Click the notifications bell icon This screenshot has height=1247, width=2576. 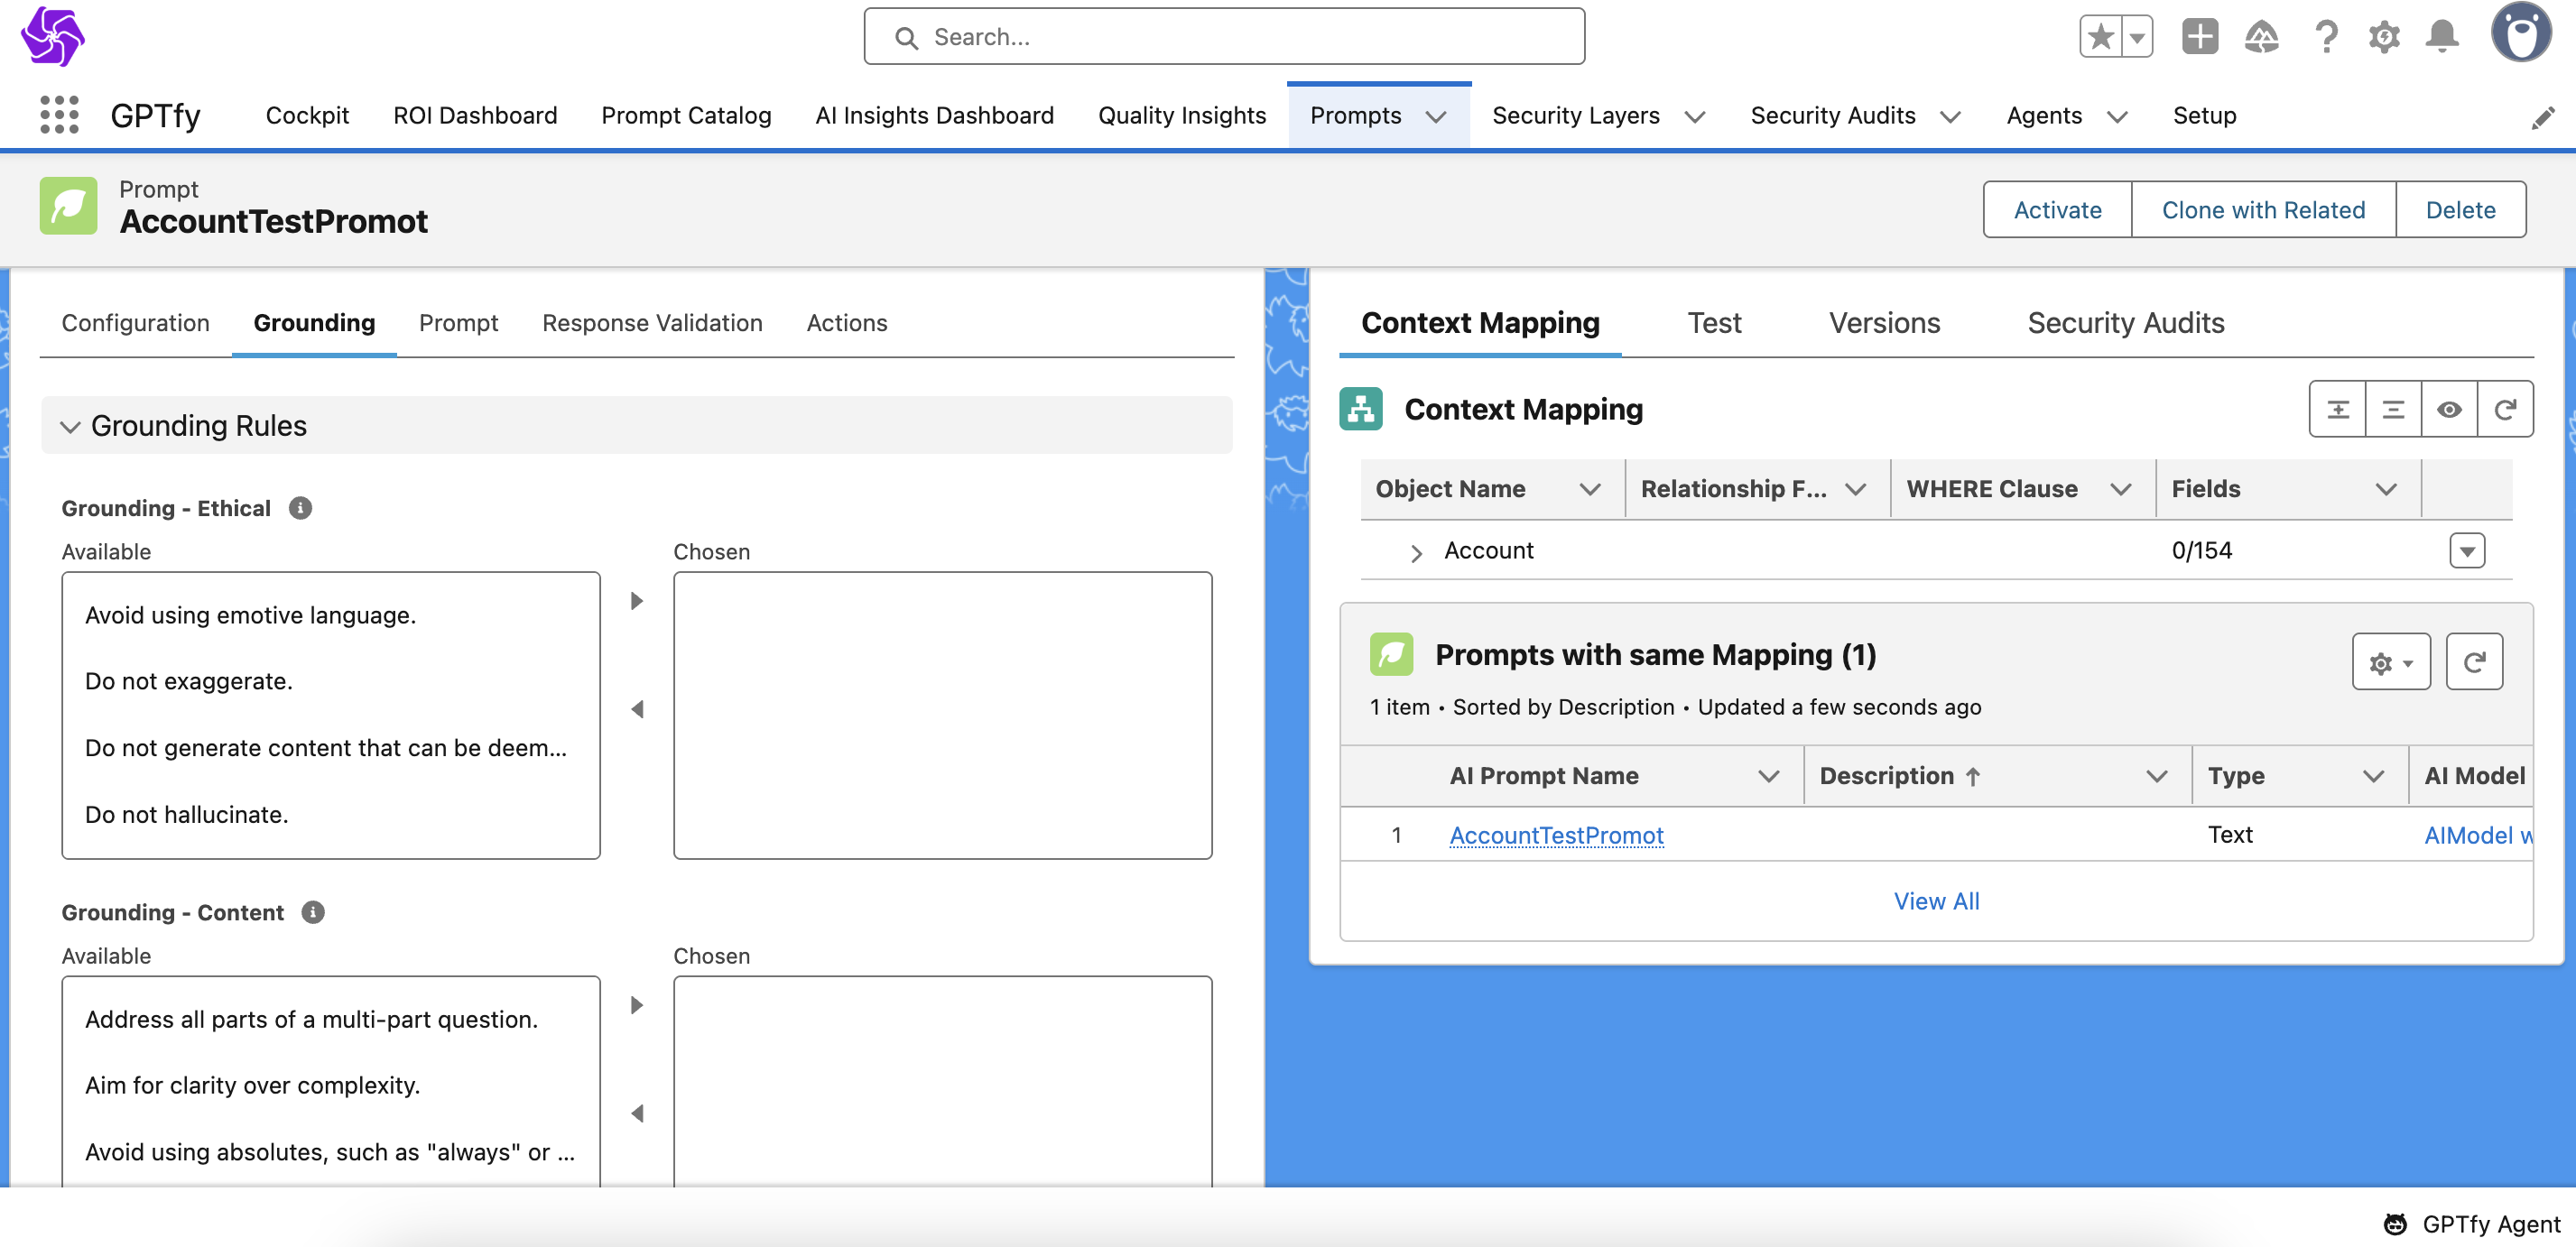2442,37
